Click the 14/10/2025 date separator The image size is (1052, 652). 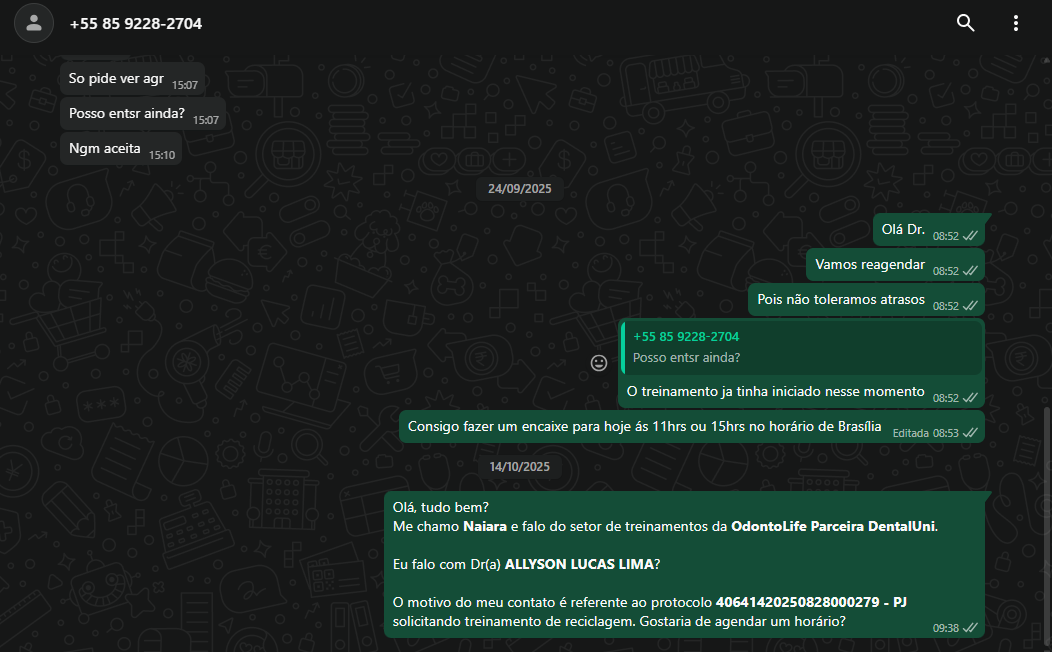519,467
